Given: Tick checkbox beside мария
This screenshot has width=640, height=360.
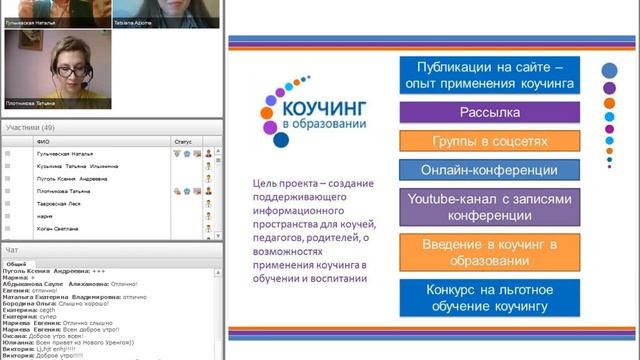Looking at the screenshot, I should pos(7,216).
